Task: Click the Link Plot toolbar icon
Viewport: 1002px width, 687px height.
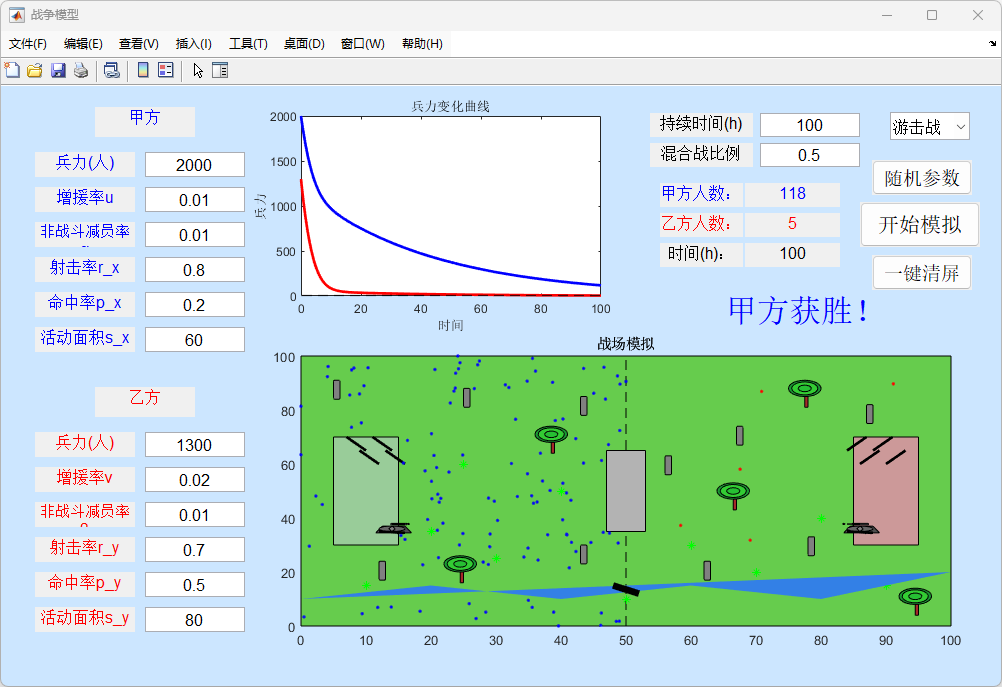Action: (x=111, y=70)
